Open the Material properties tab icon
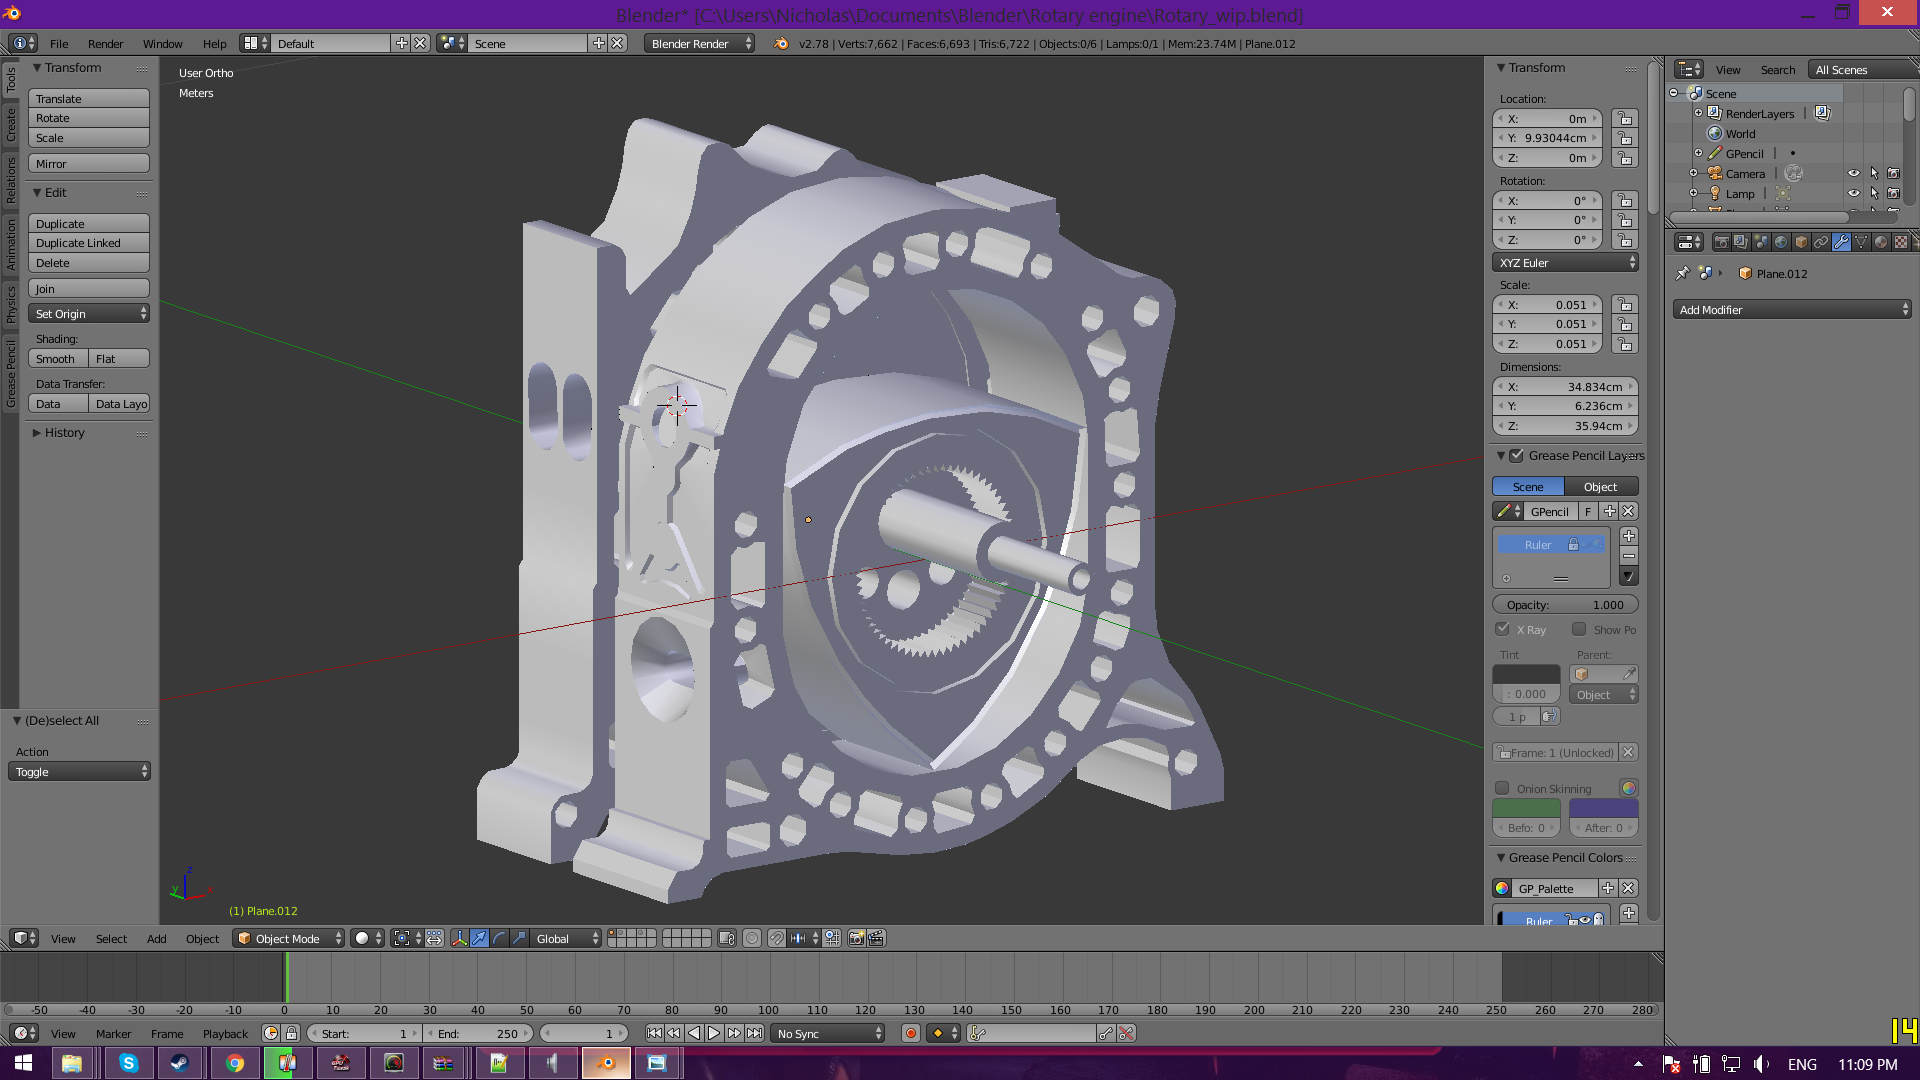The width and height of the screenshot is (1920, 1080). [x=1880, y=242]
